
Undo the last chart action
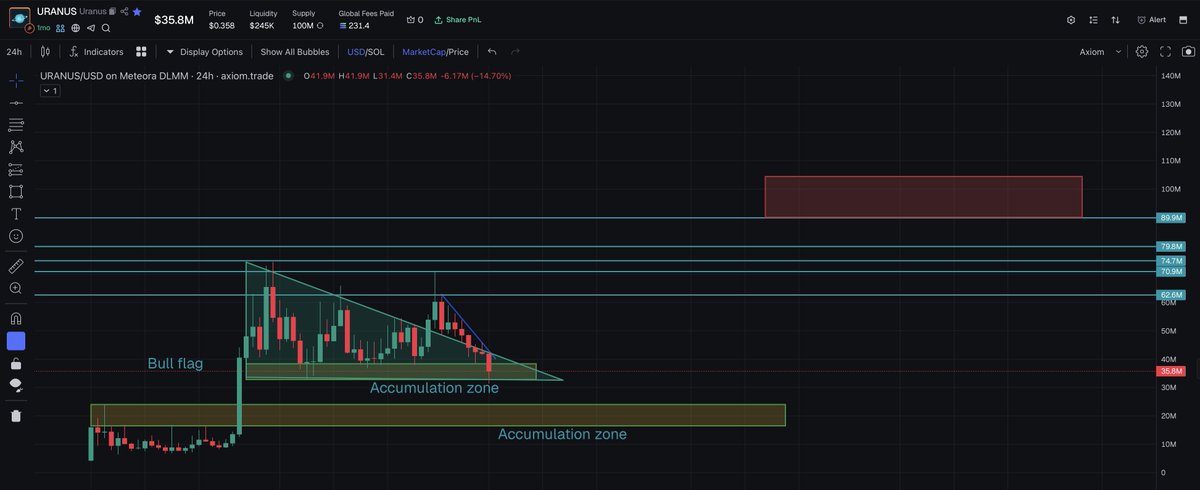click(x=492, y=51)
